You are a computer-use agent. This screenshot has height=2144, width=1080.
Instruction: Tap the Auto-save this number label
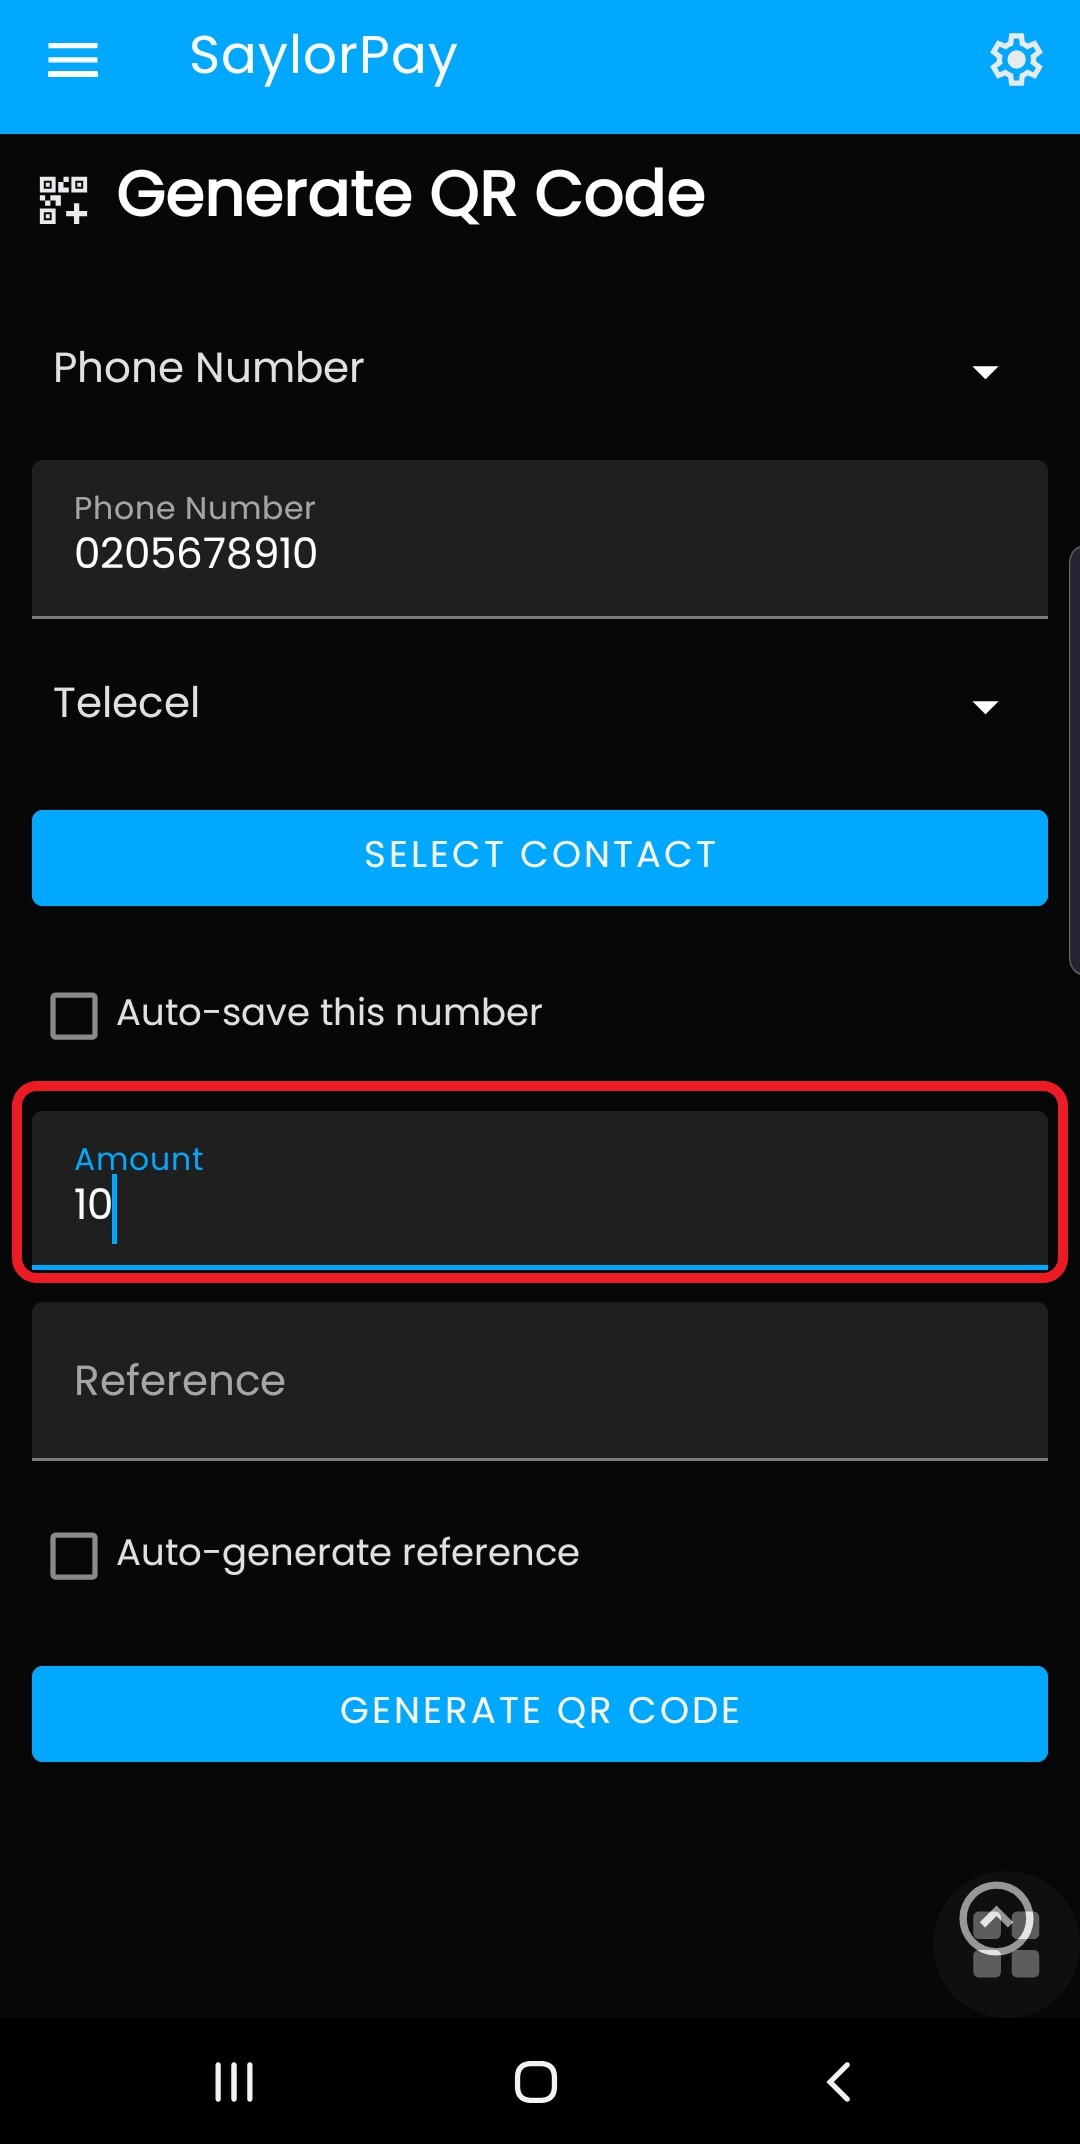coord(329,1013)
